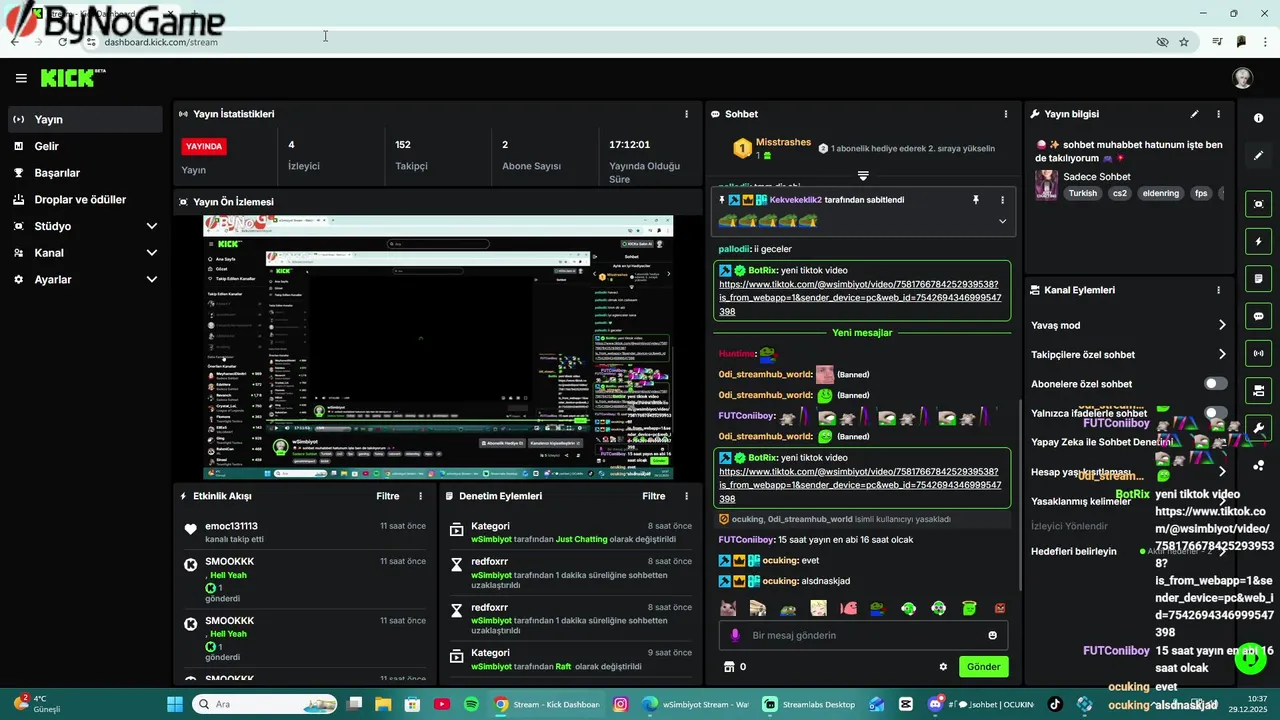Open Spotify from the taskbar
Image resolution: width=1280 pixels, height=720 pixels.
[471, 704]
